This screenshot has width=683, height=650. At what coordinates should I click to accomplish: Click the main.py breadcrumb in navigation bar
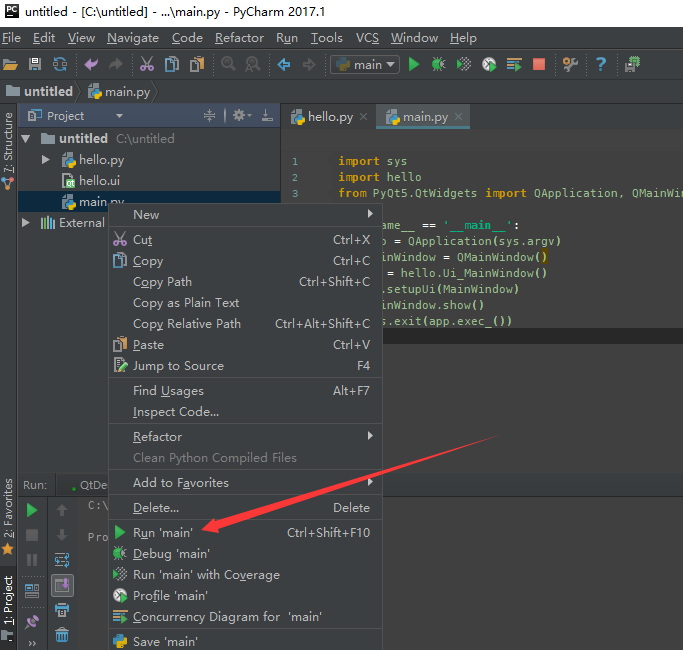(120, 91)
